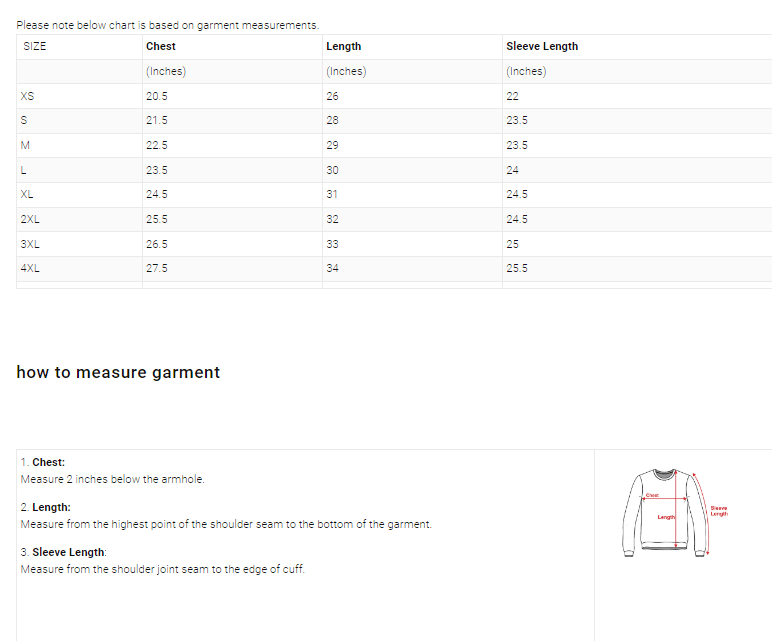This screenshot has height=641, width=772.
Task: Select the "2. Length:" instruction label
Action: tap(45, 507)
